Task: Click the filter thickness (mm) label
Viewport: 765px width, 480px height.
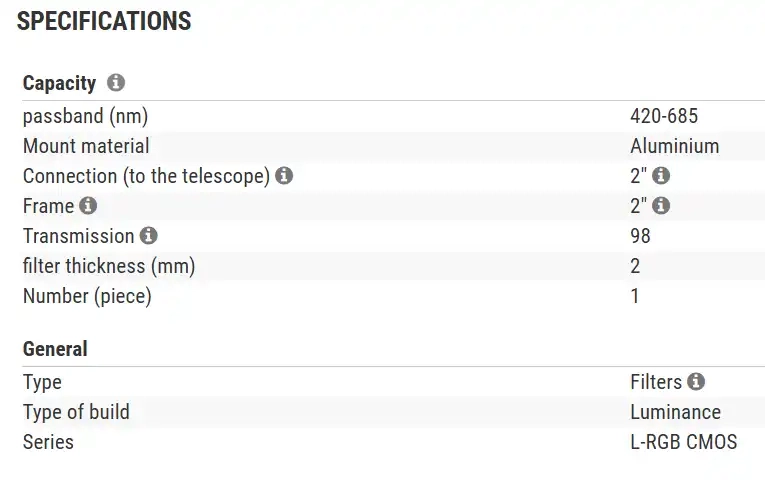Action: click(109, 266)
